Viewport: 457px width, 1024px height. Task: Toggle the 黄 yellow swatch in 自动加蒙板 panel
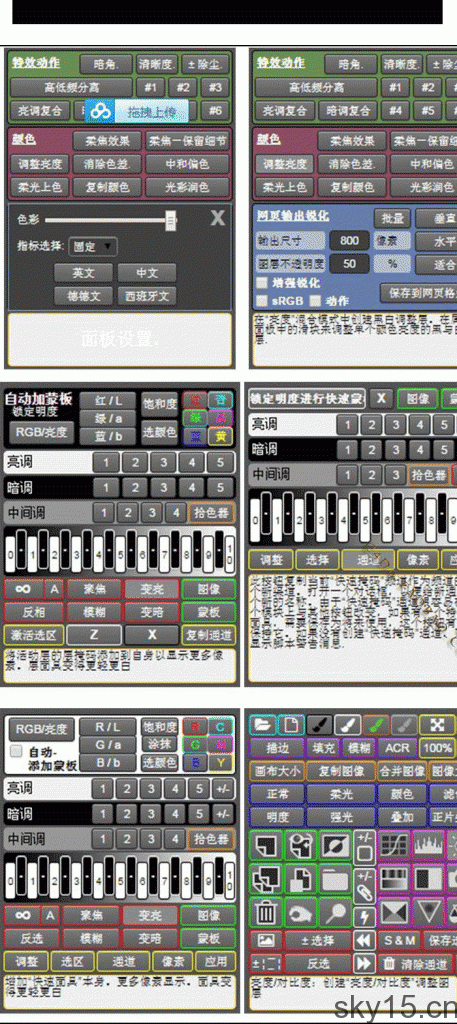(x=221, y=436)
